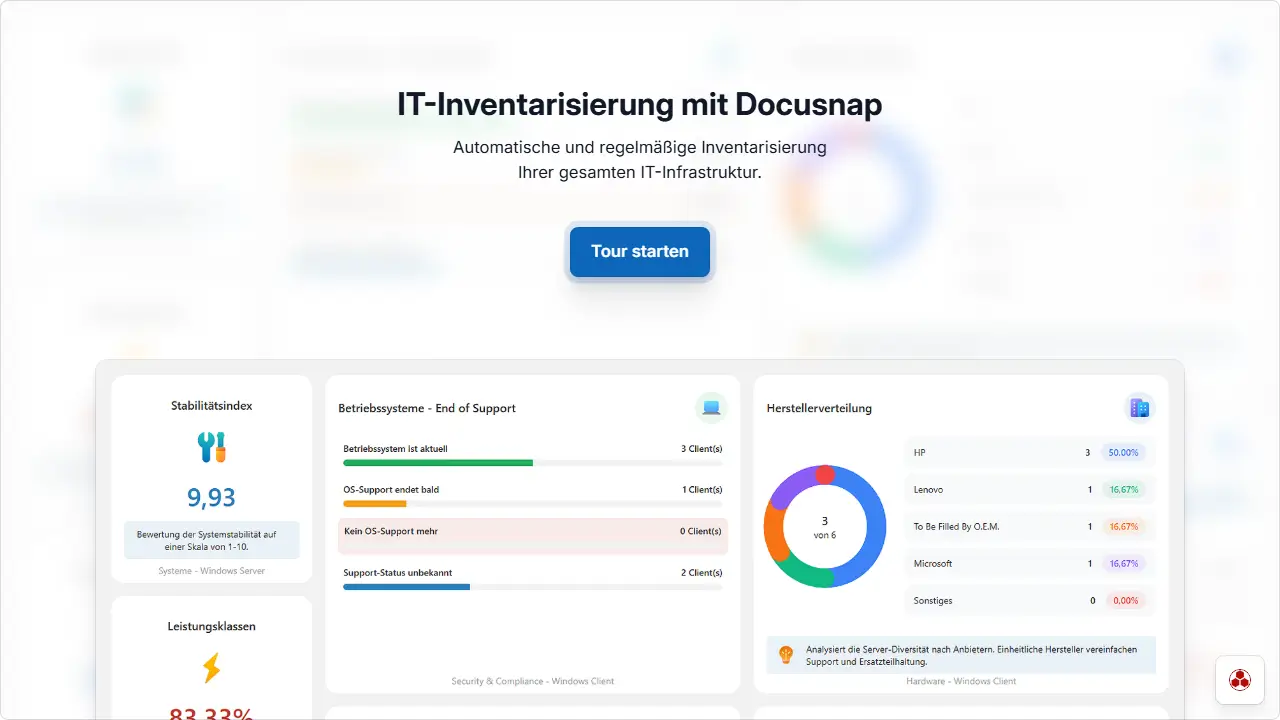Select the Sonstiges manufacturer row label
1280x720 pixels.
[933, 601]
